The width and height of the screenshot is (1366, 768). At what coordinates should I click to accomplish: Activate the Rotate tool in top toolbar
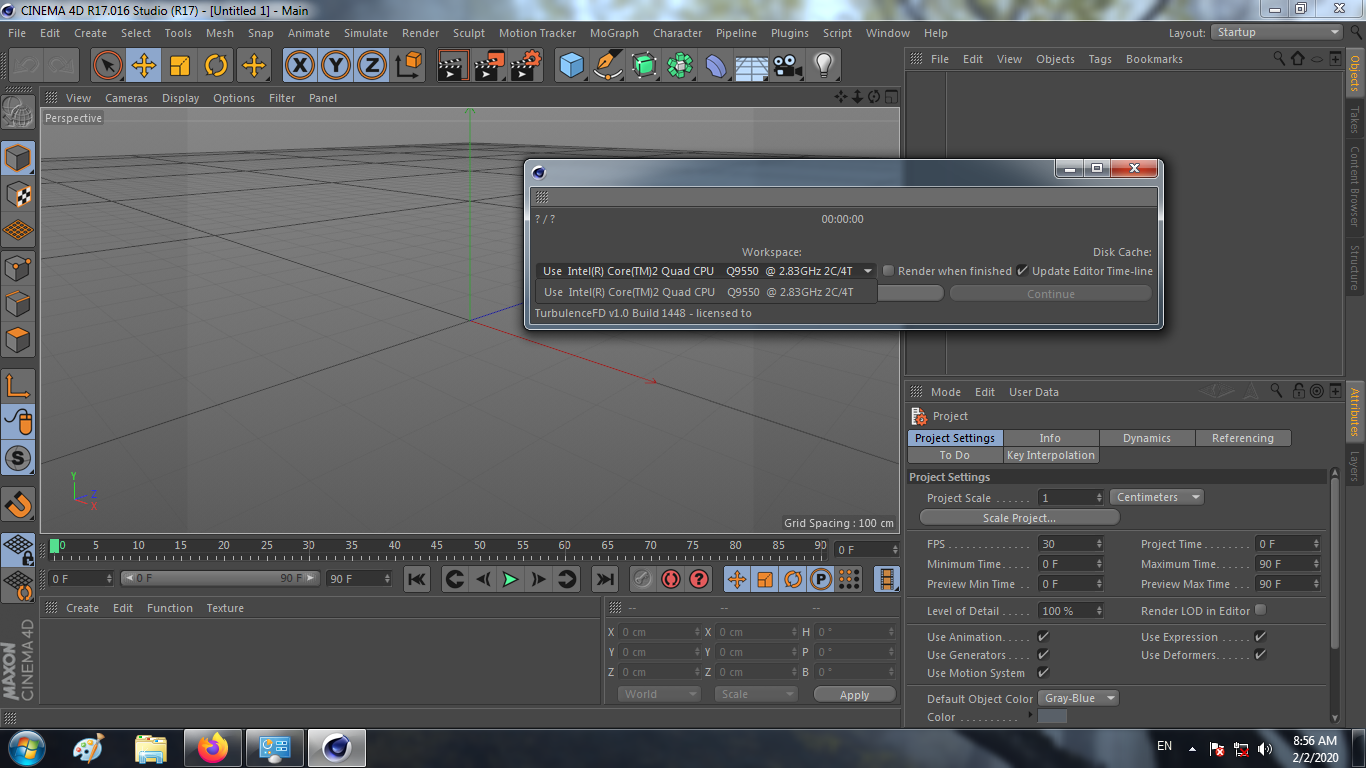point(216,66)
